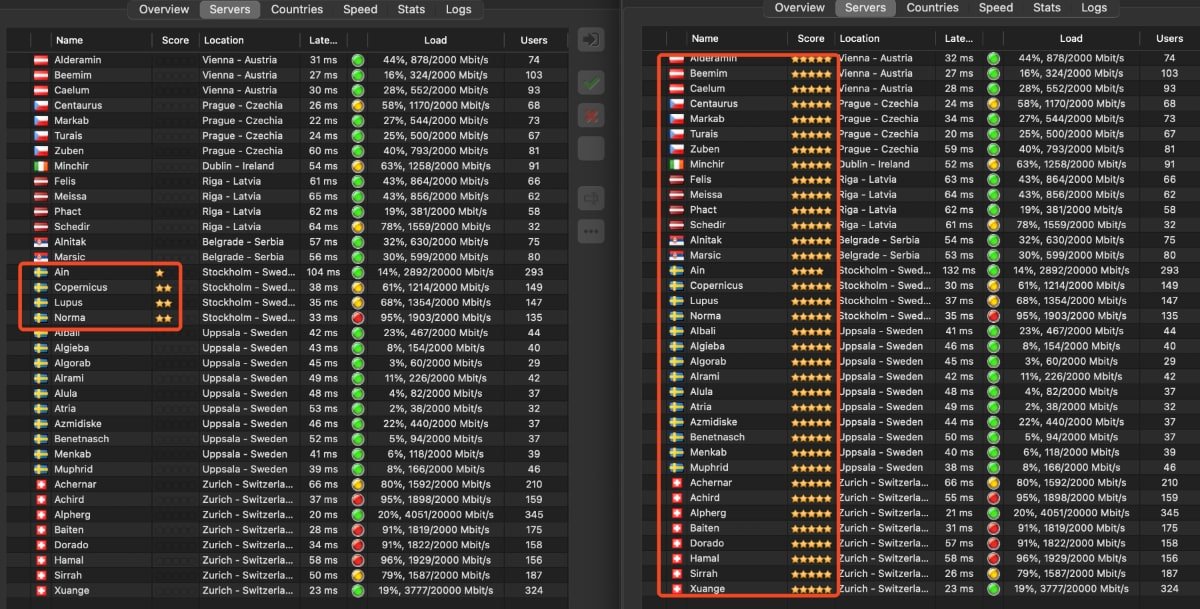
Task: Switch to the Countries tab in left window
Action: [297, 9]
